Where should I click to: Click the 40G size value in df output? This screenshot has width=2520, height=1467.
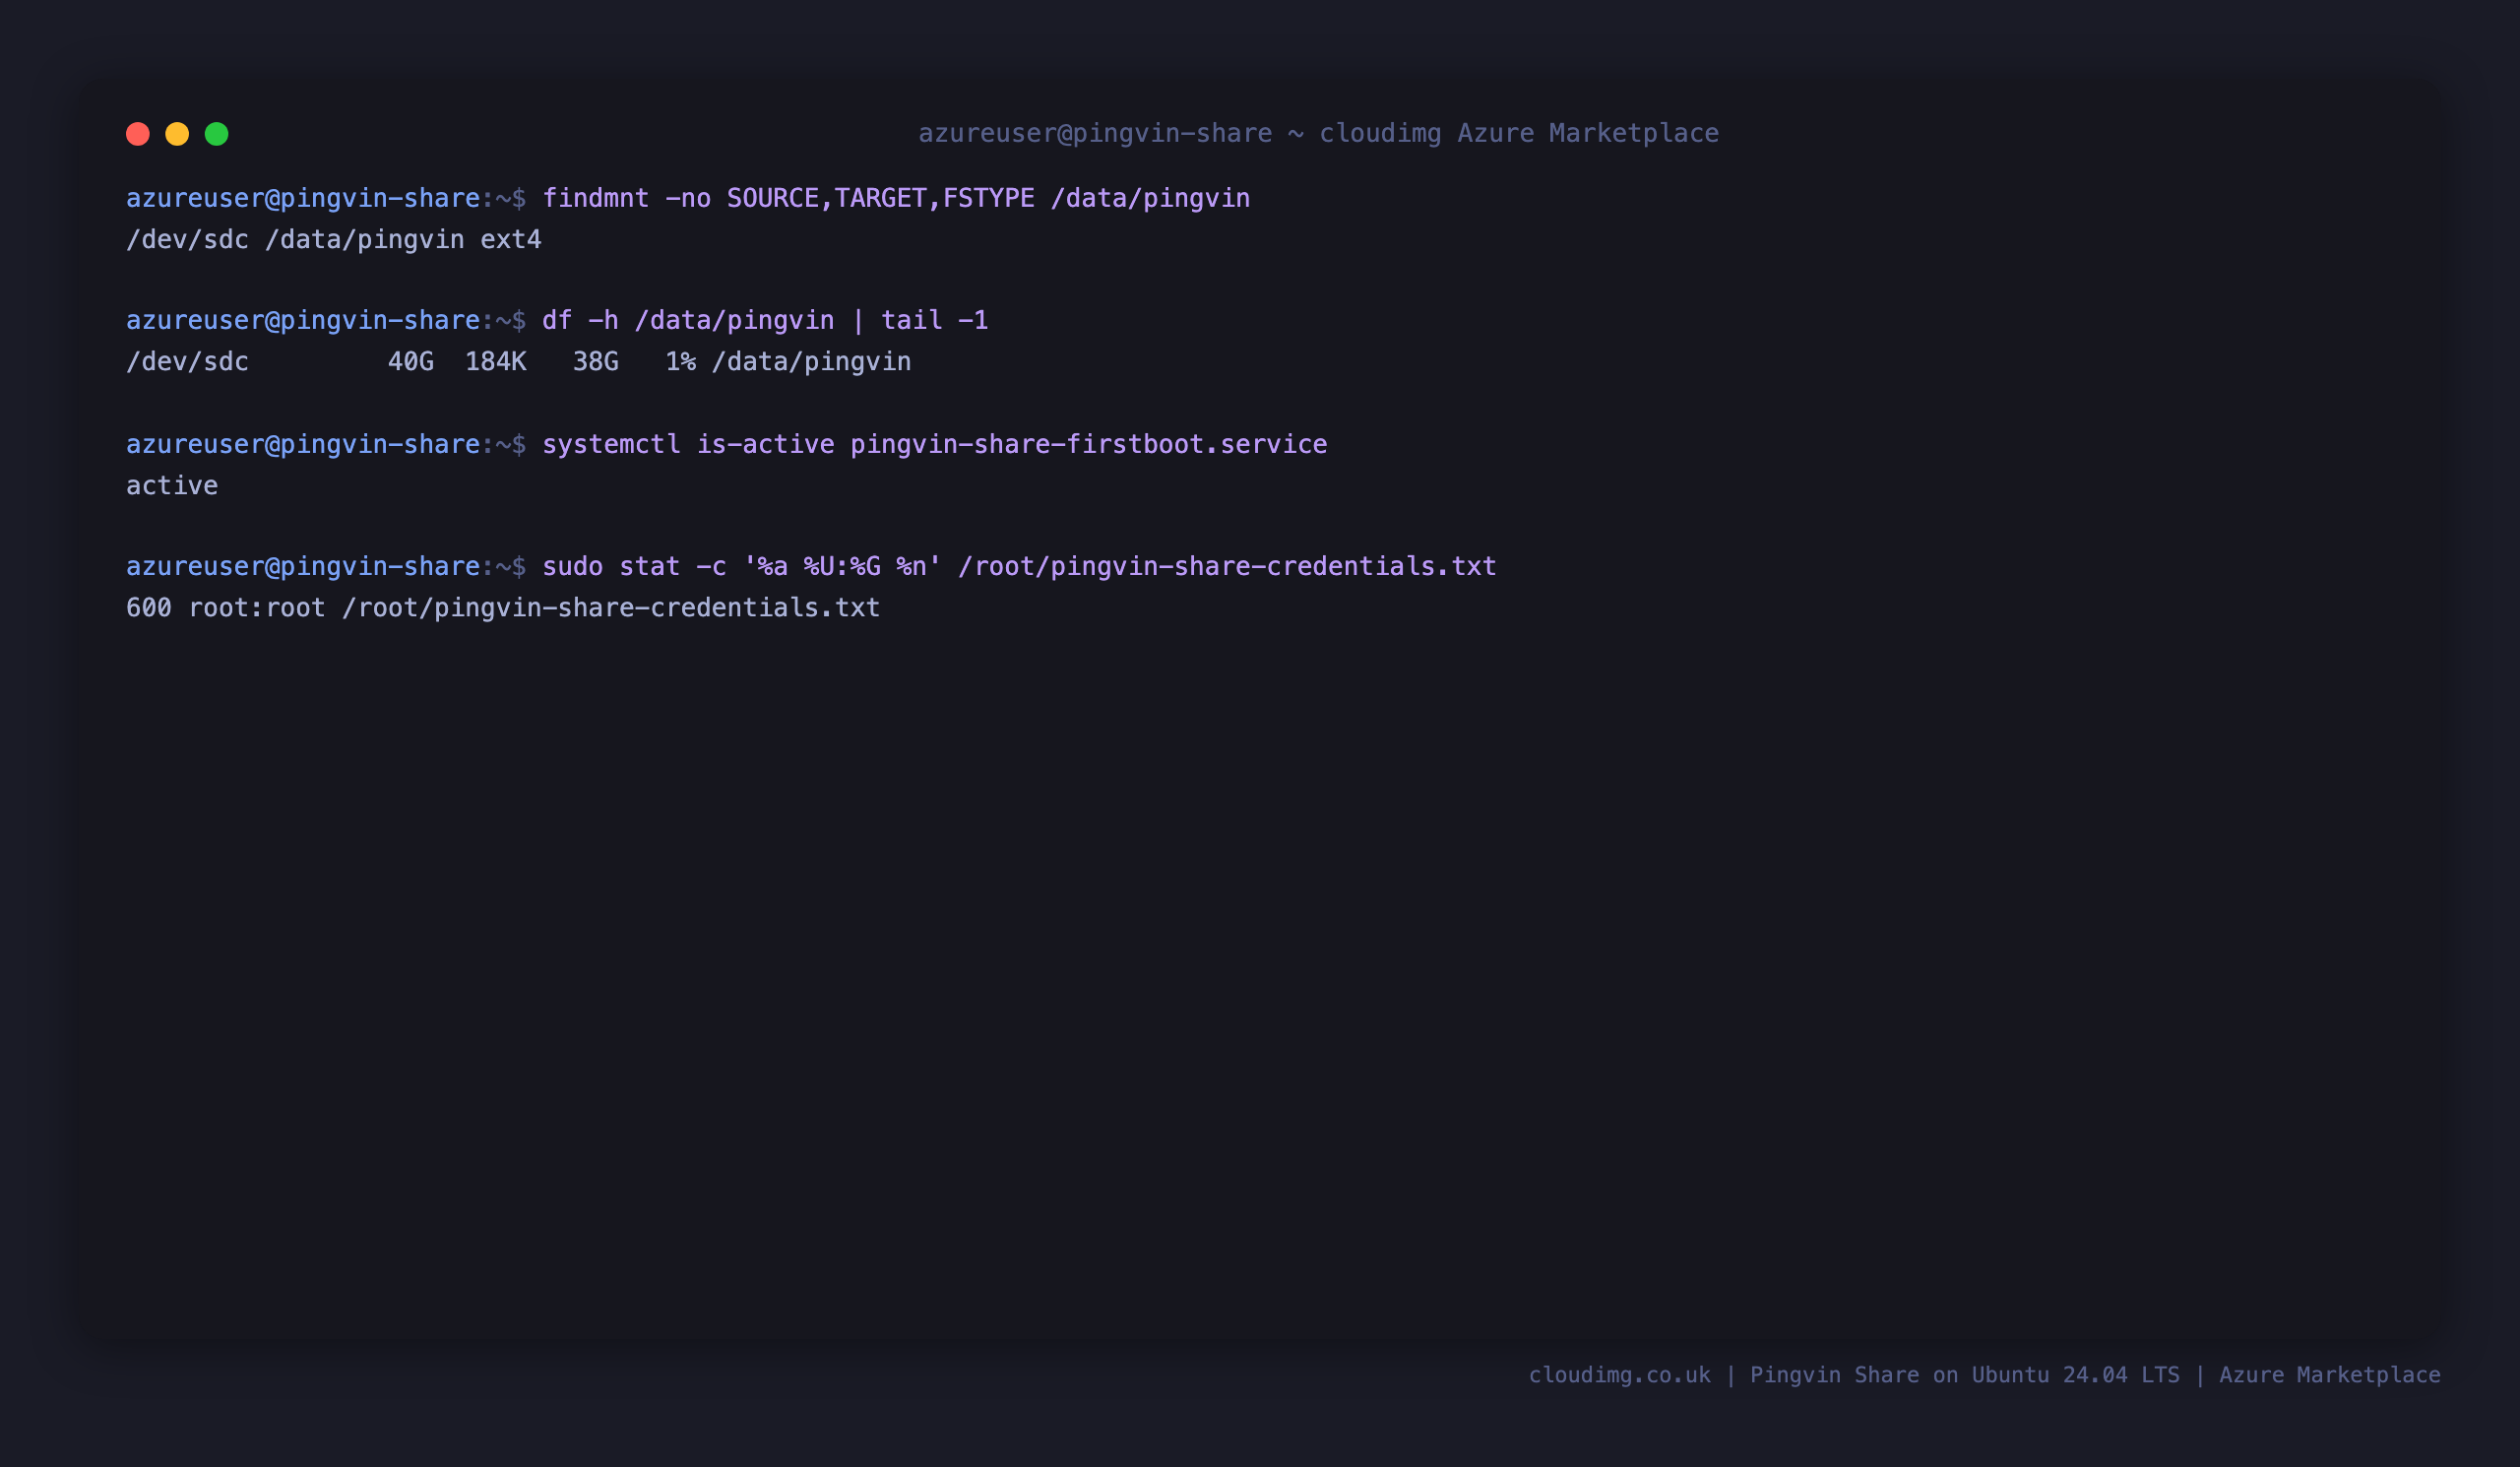pos(411,362)
